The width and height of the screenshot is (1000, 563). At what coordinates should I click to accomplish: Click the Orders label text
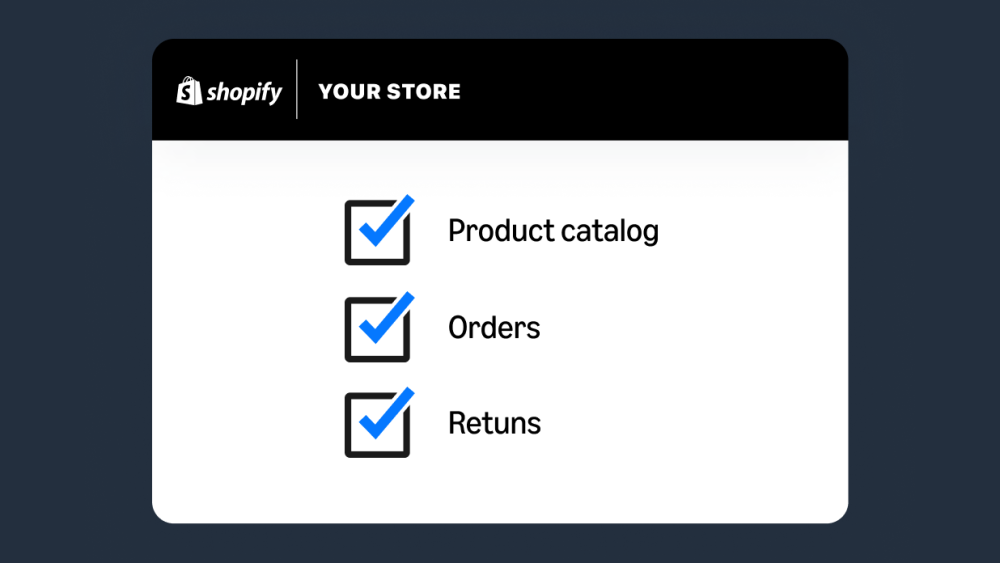494,328
